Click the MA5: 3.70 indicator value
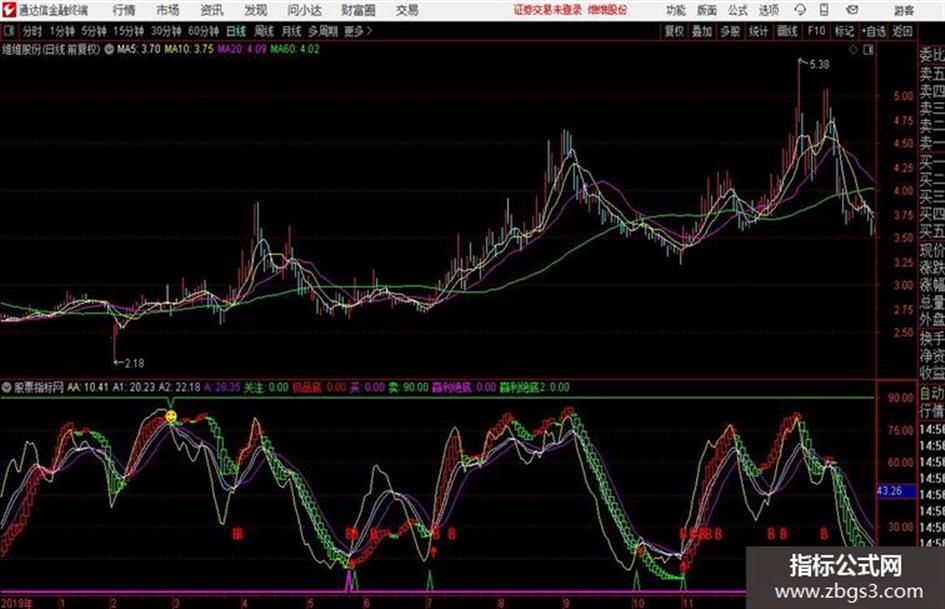 tap(139, 49)
